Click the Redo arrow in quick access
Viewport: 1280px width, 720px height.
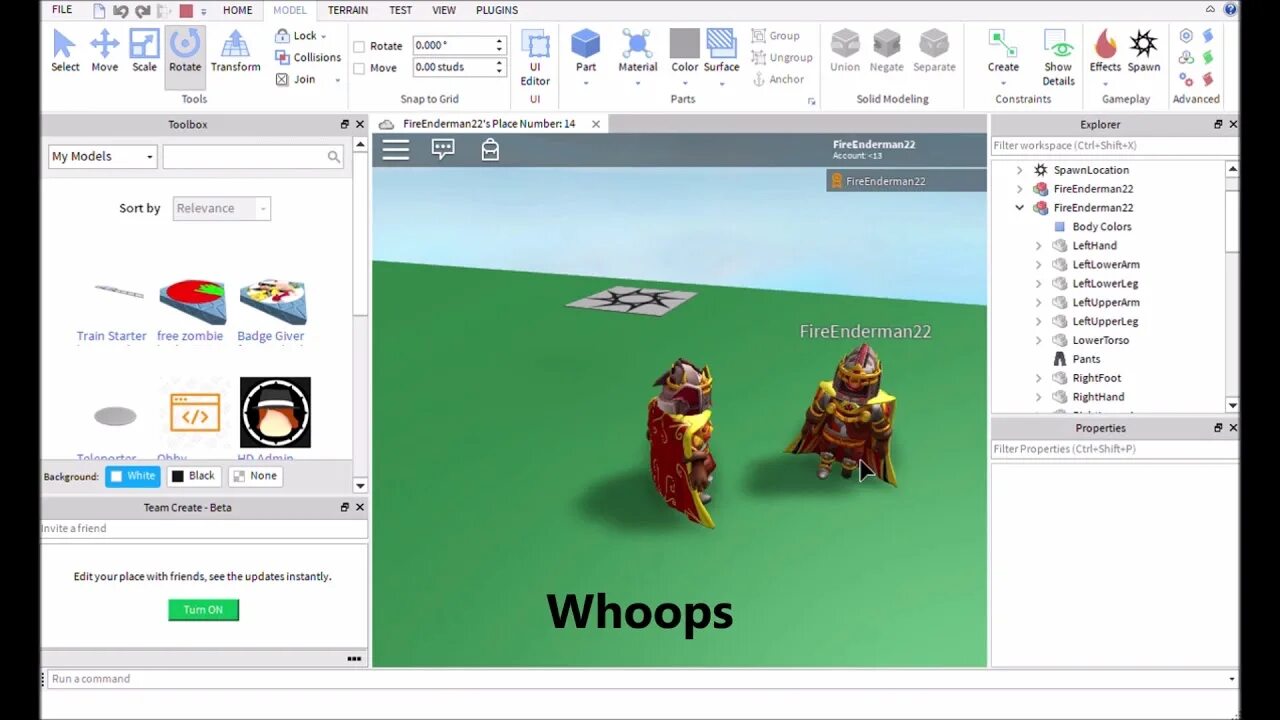pyautogui.click(x=143, y=11)
